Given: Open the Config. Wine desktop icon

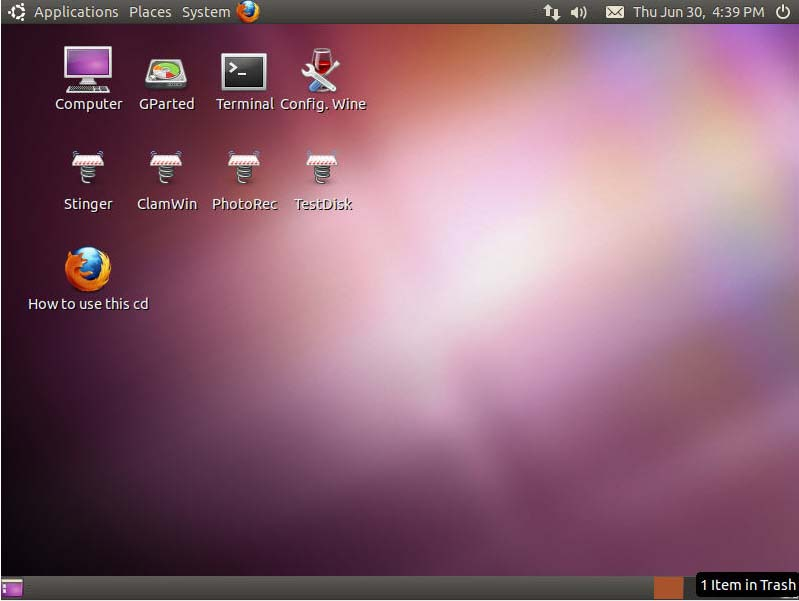Looking at the screenshot, I should pyautogui.click(x=322, y=74).
